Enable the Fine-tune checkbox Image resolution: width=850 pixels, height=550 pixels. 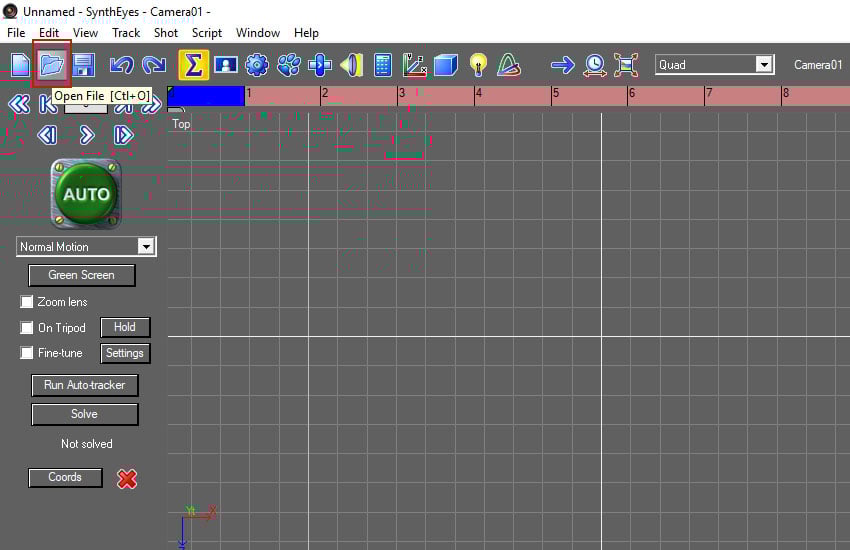click(x=27, y=353)
